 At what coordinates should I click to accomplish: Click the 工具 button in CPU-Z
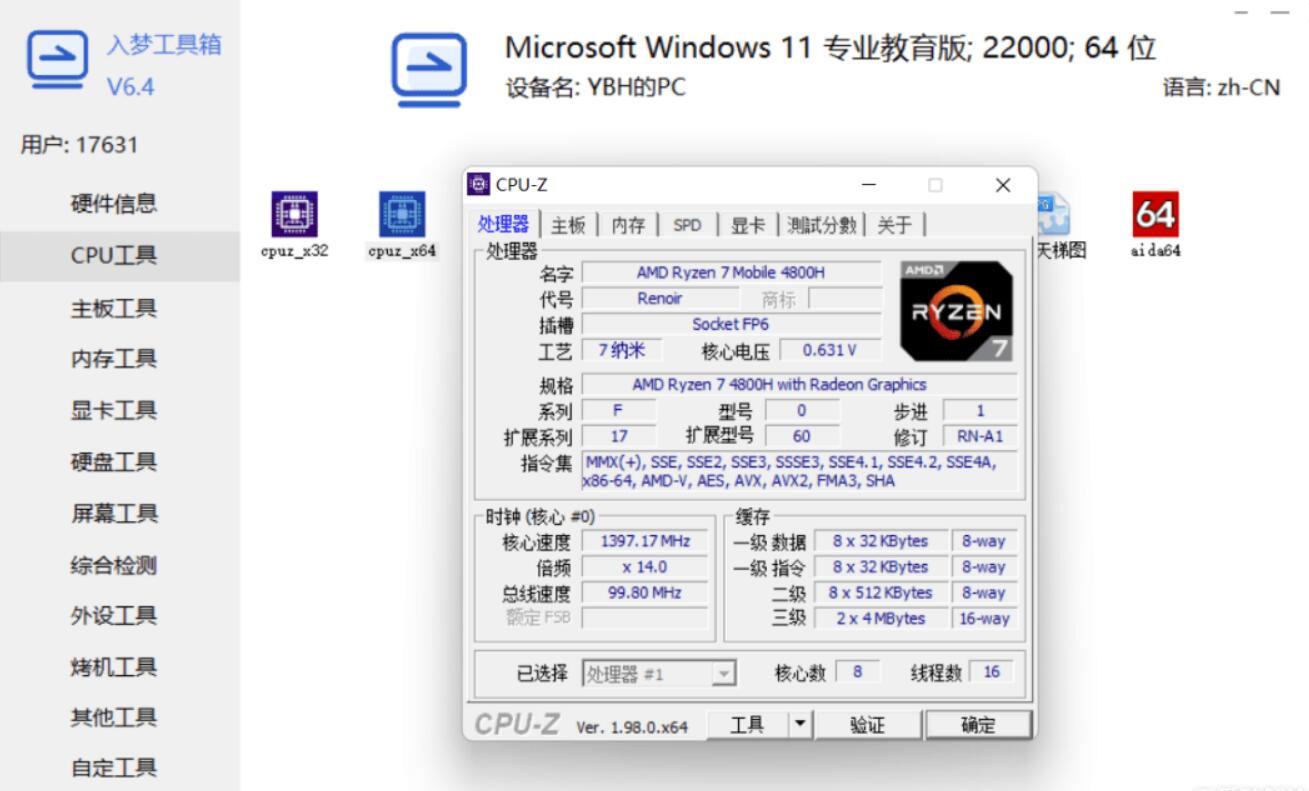point(747,725)
